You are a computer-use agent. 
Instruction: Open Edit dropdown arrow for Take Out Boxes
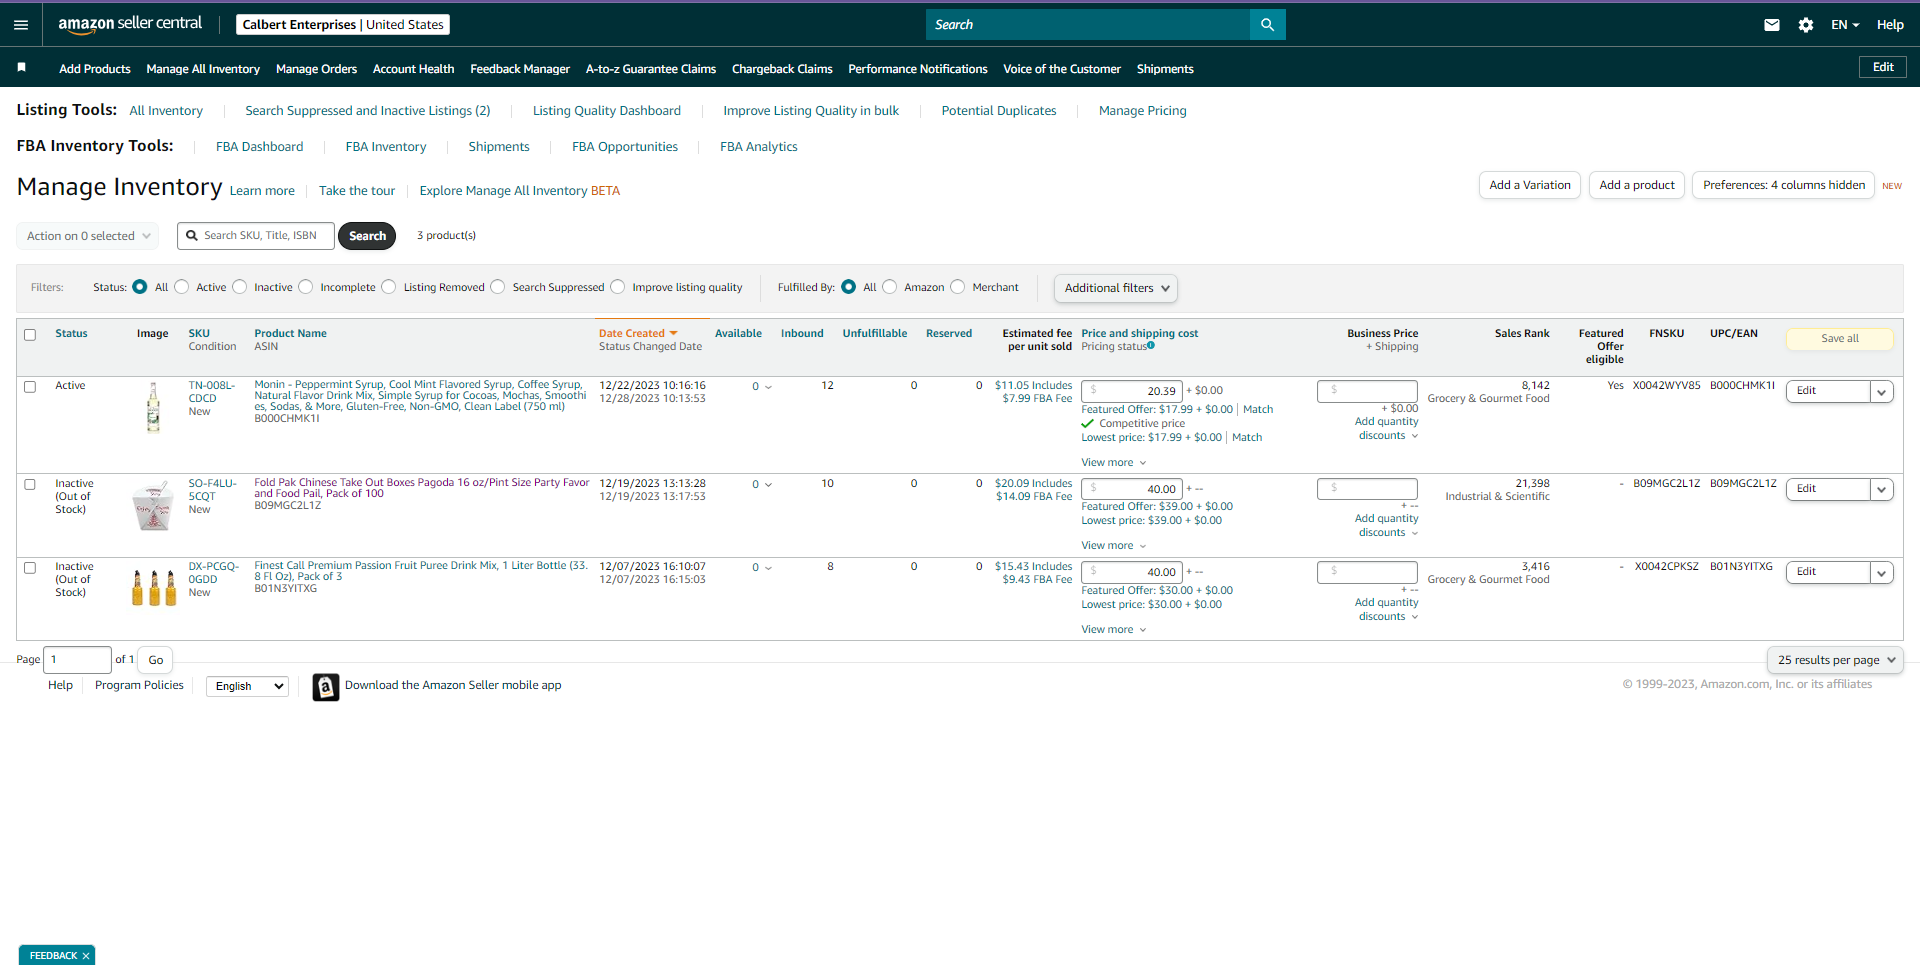(x=1882, y=490)
